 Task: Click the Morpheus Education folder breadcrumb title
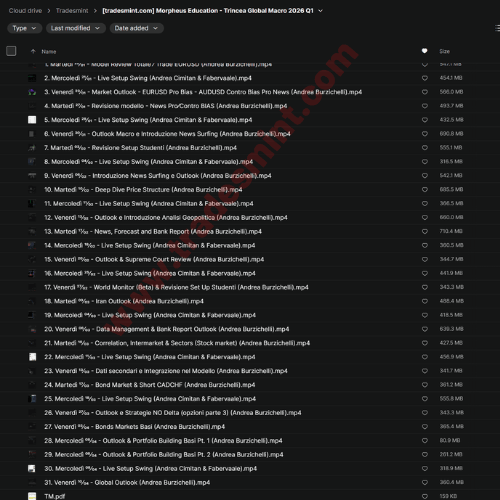point(208,11)
